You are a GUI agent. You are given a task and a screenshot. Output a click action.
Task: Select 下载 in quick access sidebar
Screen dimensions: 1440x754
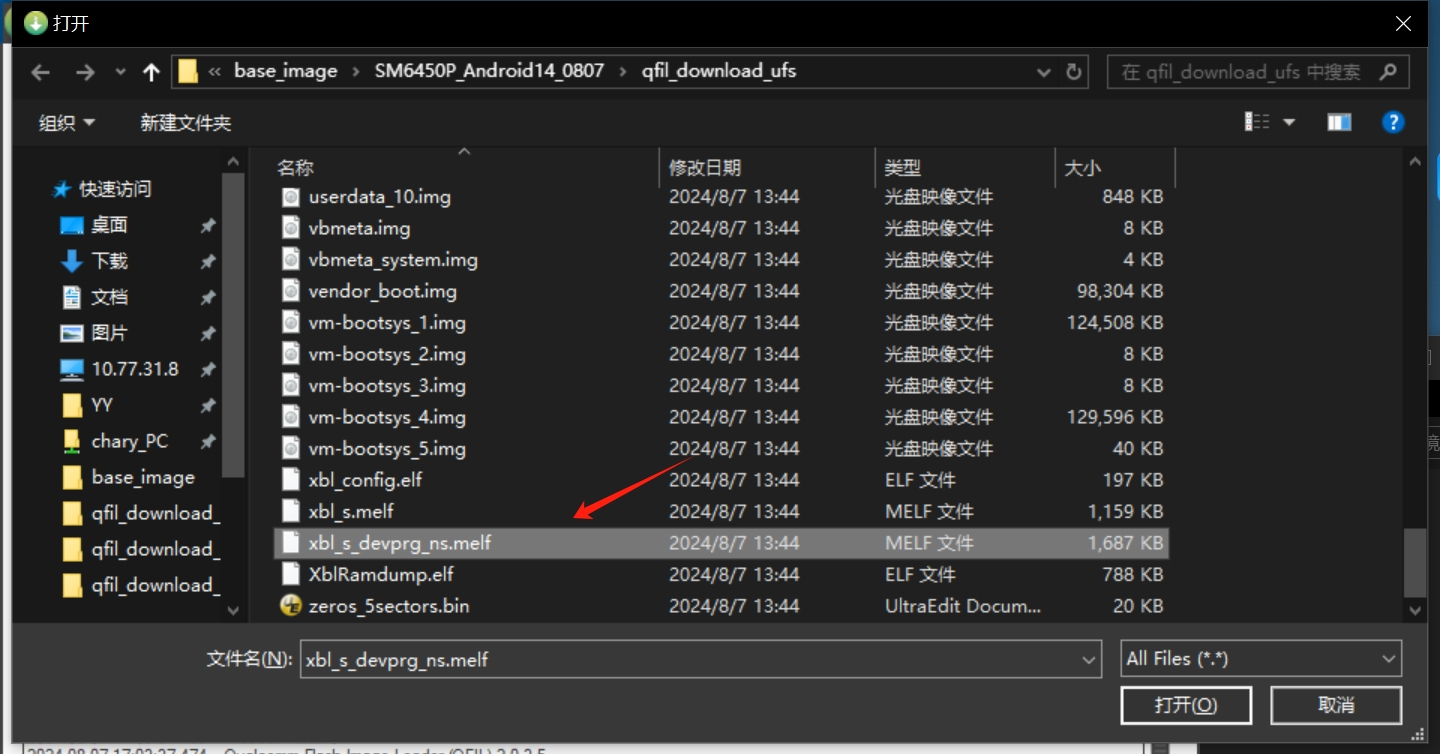109,261
